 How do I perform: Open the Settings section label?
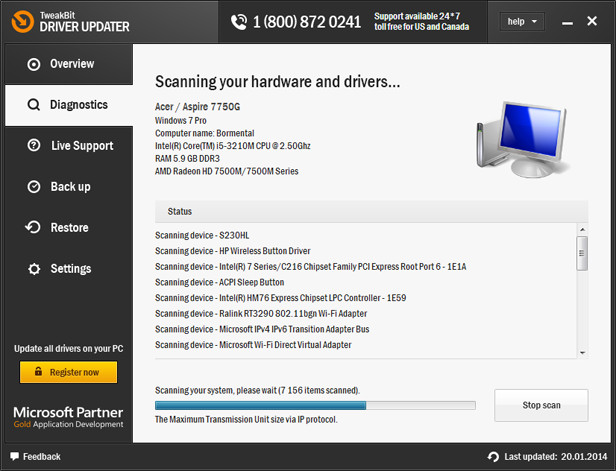(71, 269)
